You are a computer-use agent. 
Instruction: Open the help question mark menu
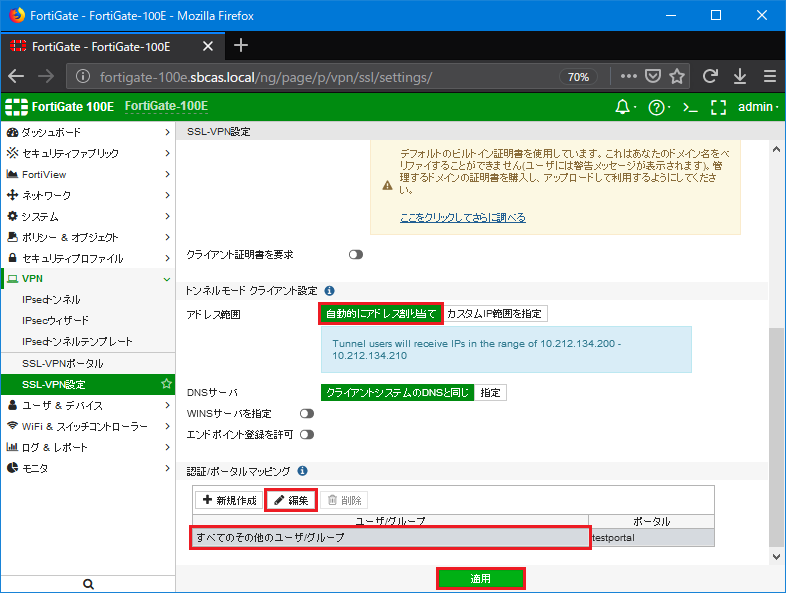click(656, 107)
